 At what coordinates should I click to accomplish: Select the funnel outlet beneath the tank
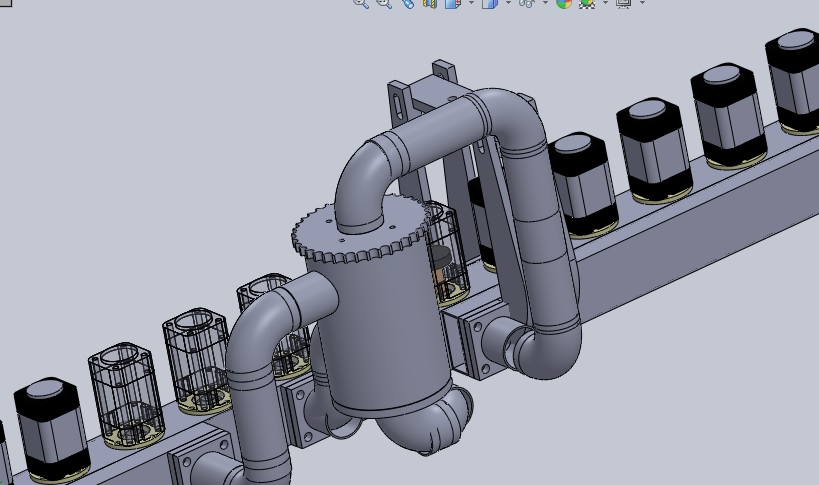426,420
